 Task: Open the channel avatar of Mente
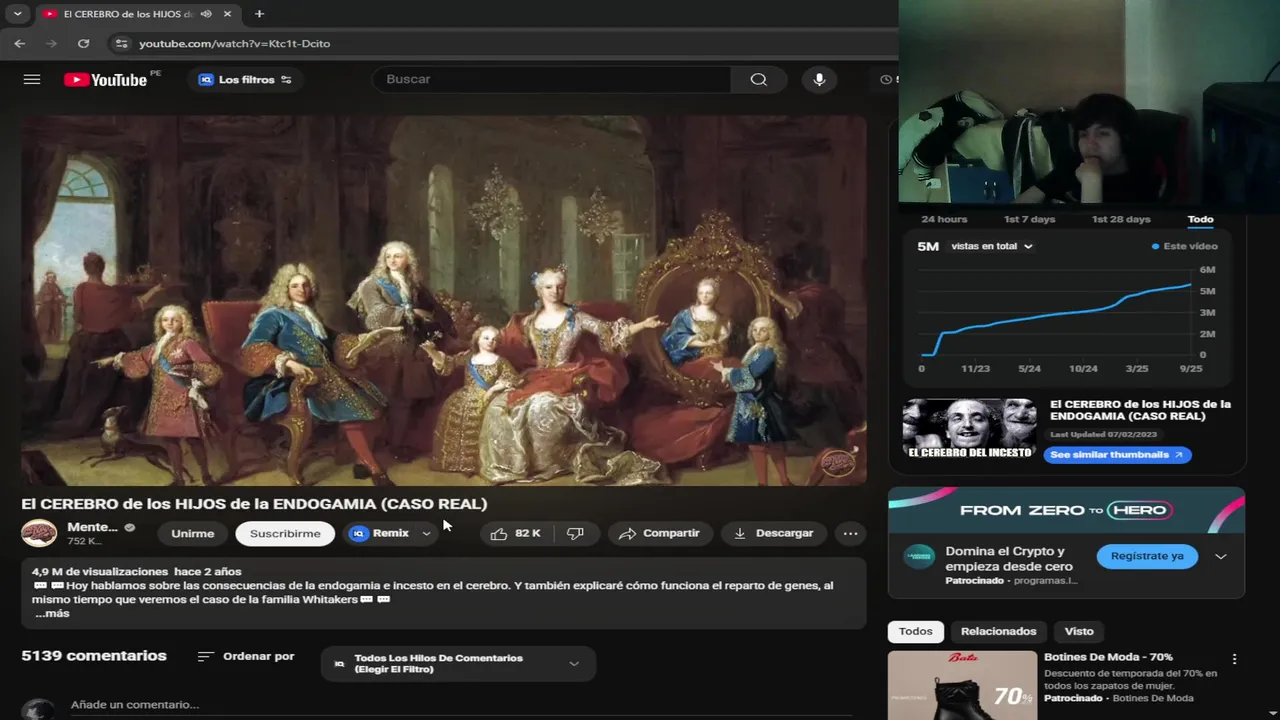[x=40, y=533]
